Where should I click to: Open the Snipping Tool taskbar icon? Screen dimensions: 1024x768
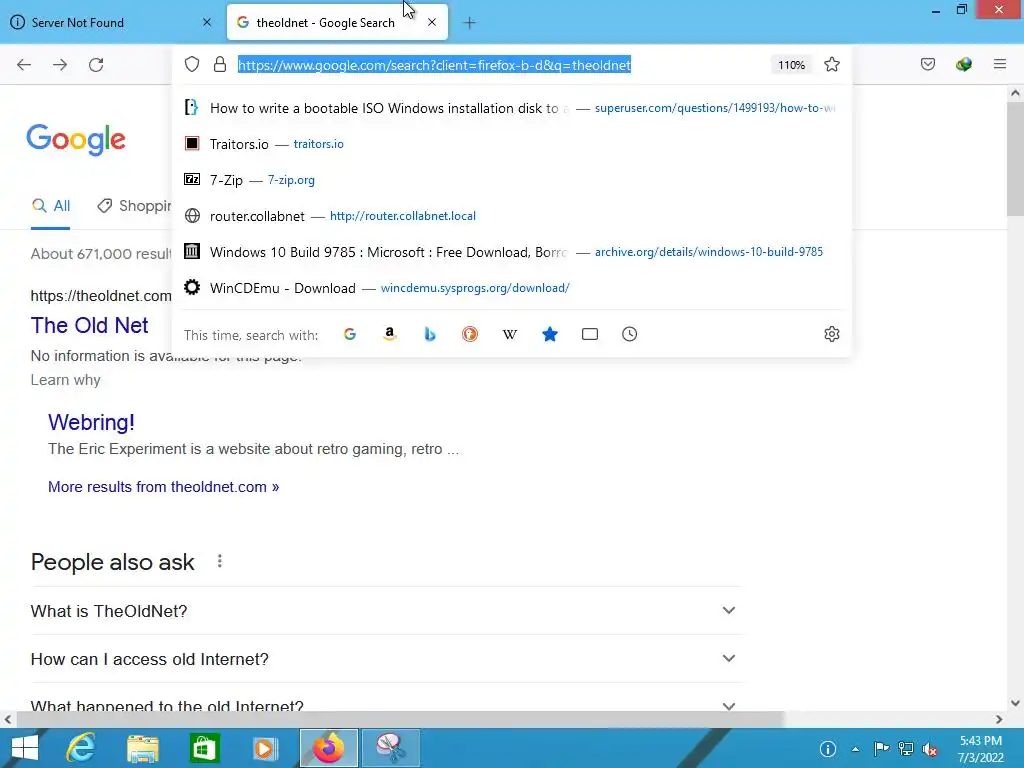point(391,748)
